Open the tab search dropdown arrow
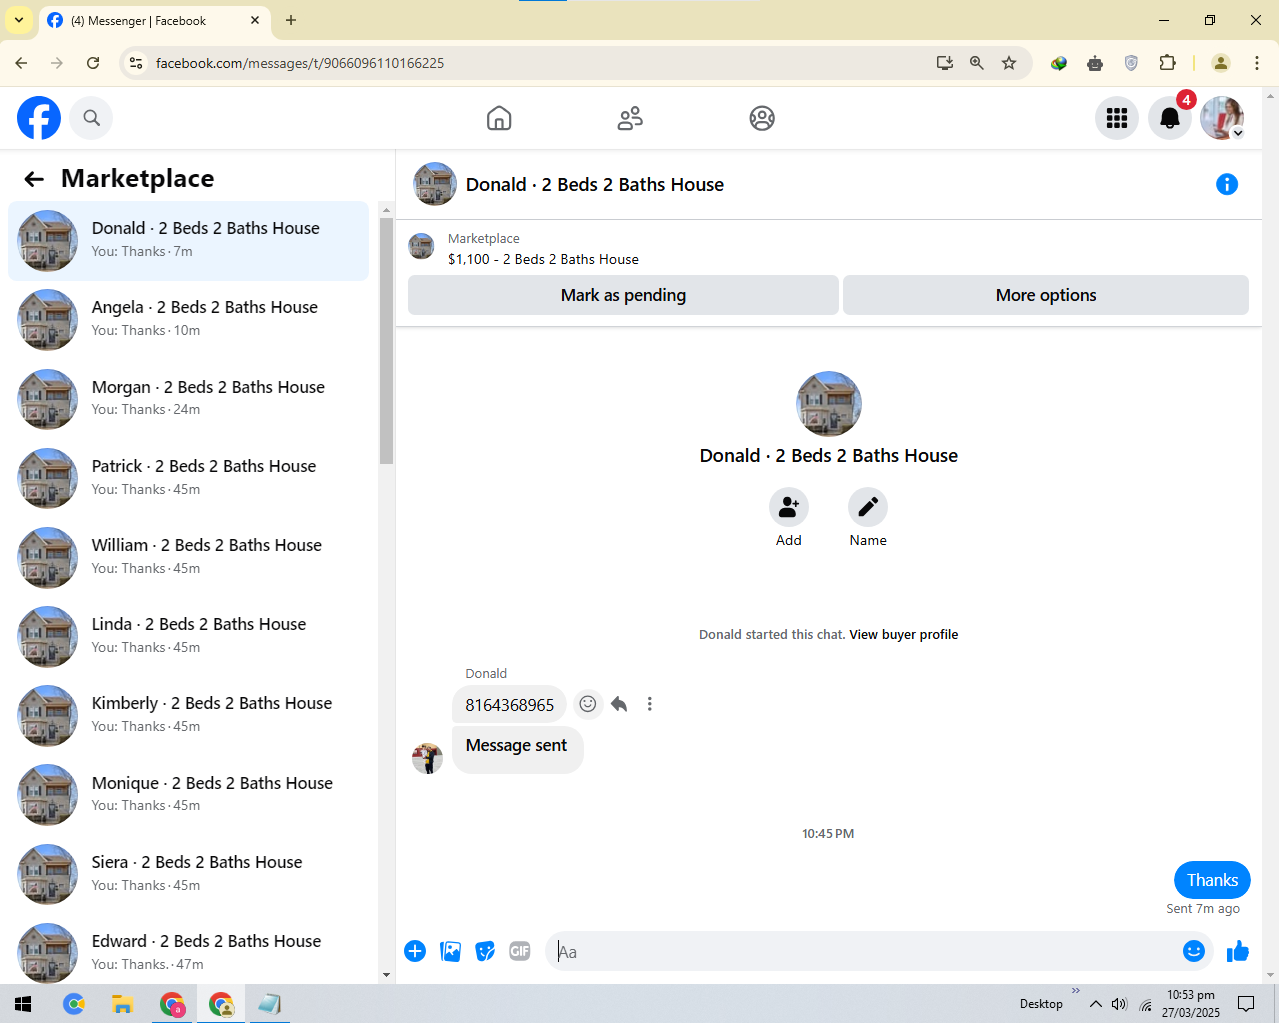Screen dimensions: 1279x1023 coord(19,20)
